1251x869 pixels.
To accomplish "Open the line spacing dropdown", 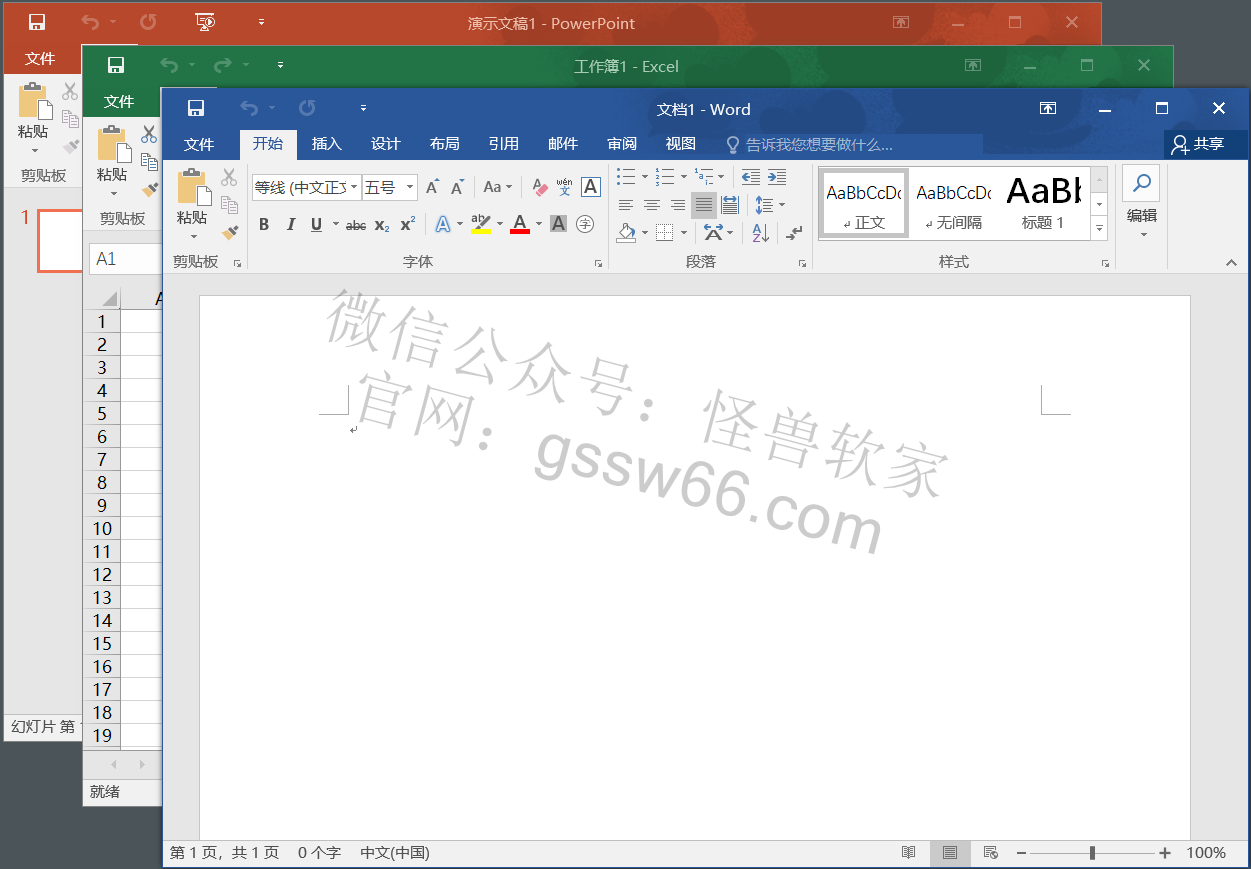I will [x=770, y=205].
